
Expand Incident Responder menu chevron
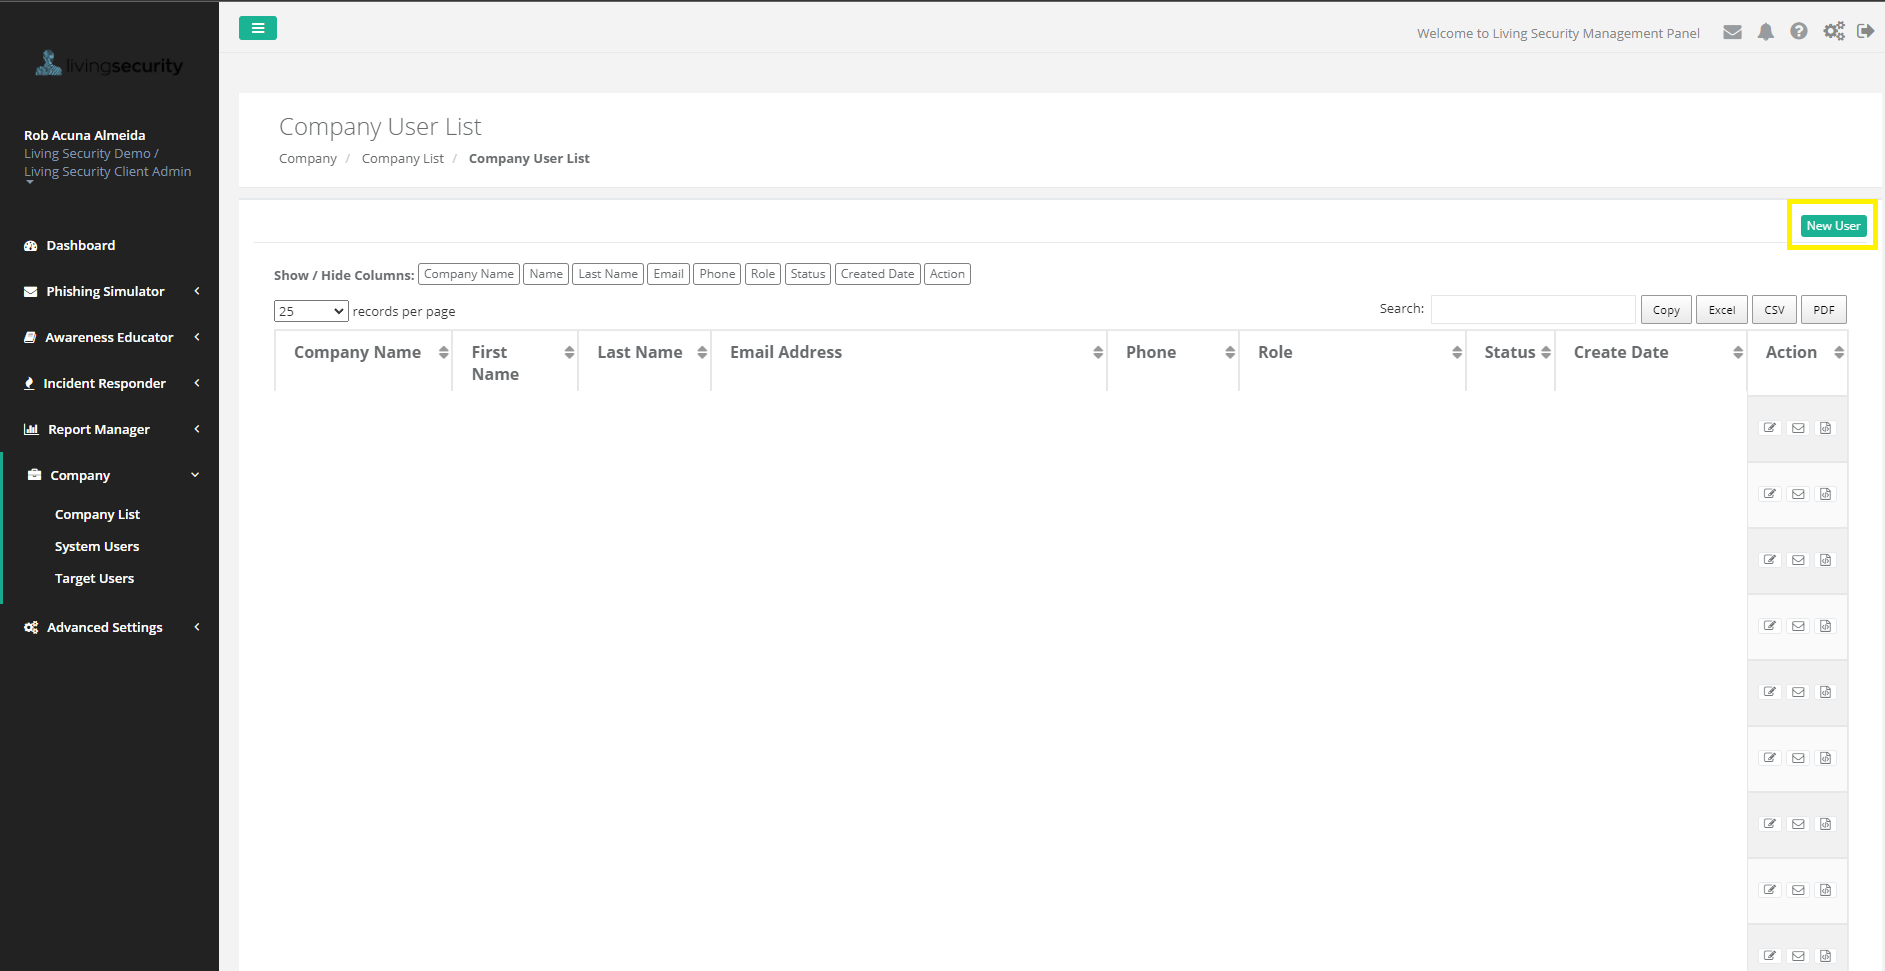197,383
